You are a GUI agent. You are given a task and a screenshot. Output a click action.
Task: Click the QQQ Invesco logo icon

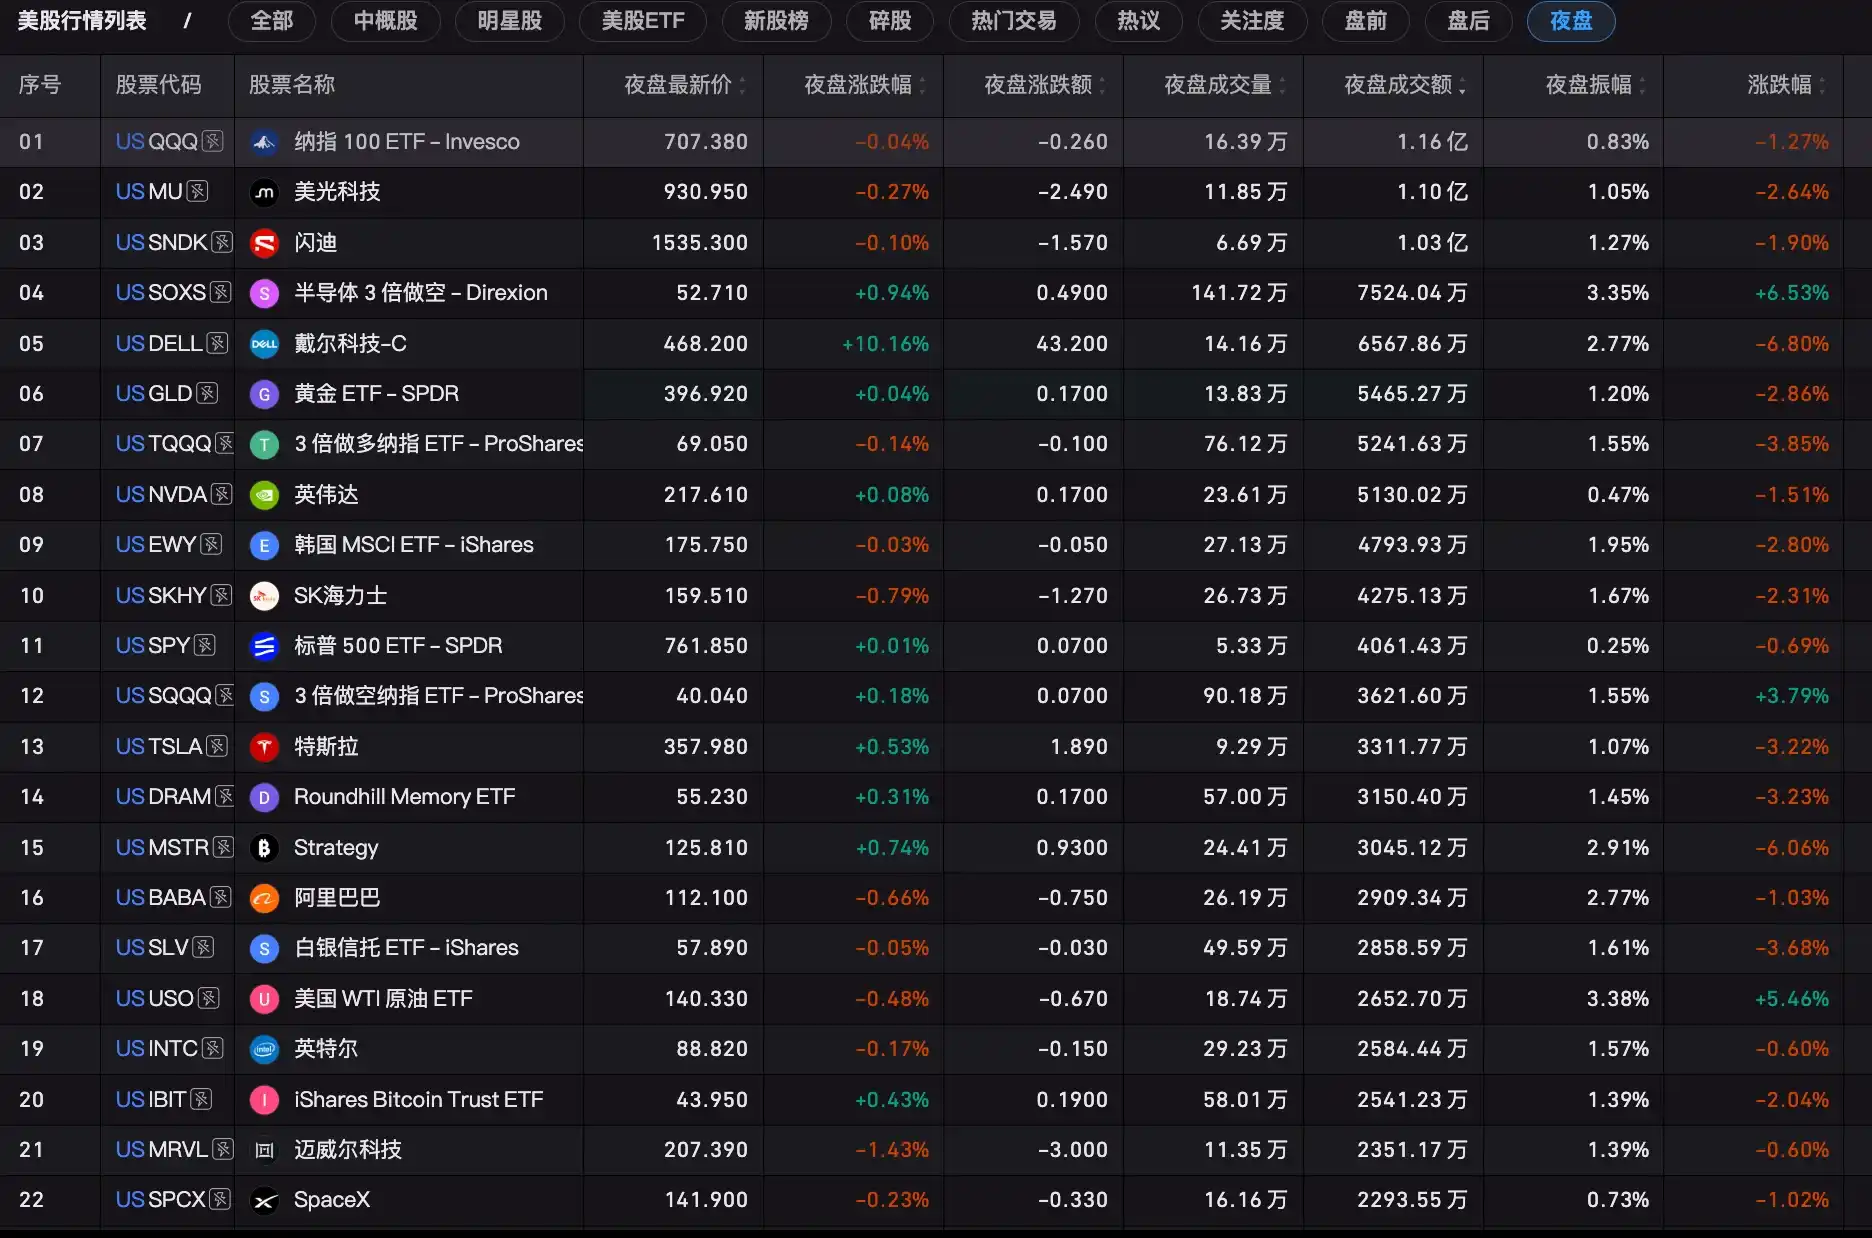pyautogui.click(x=264, y=142)
